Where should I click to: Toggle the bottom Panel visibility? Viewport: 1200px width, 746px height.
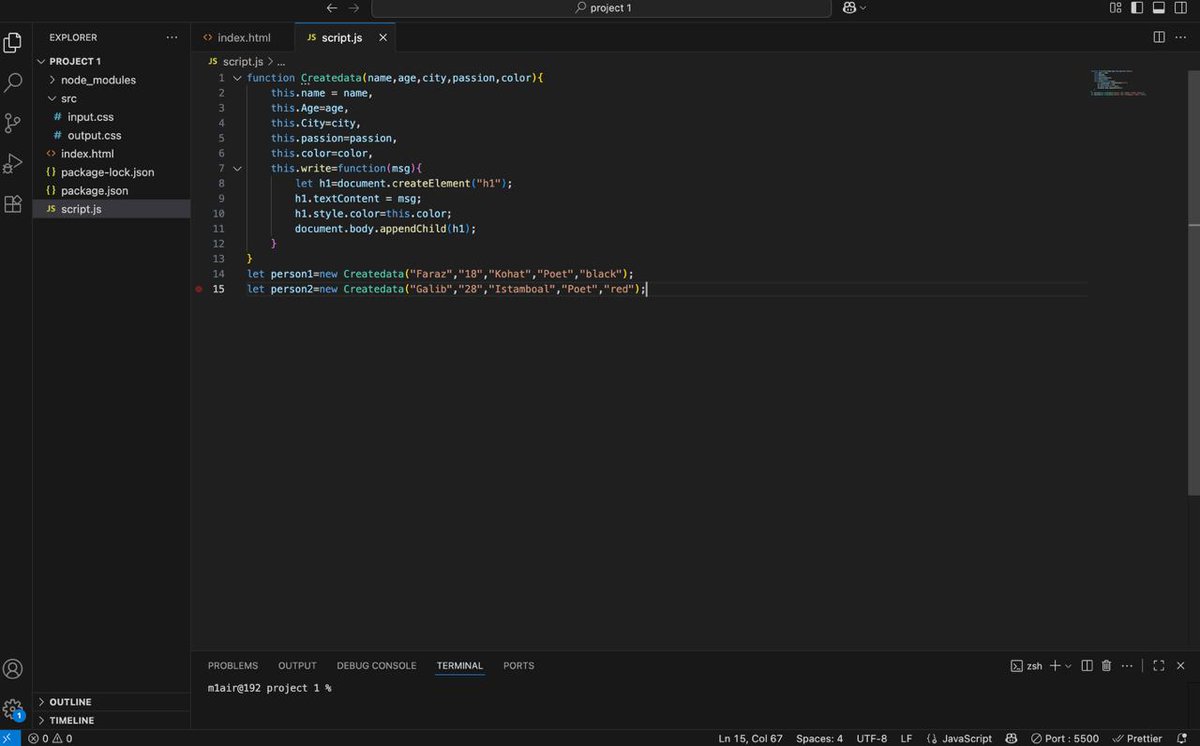point(1159,8)
